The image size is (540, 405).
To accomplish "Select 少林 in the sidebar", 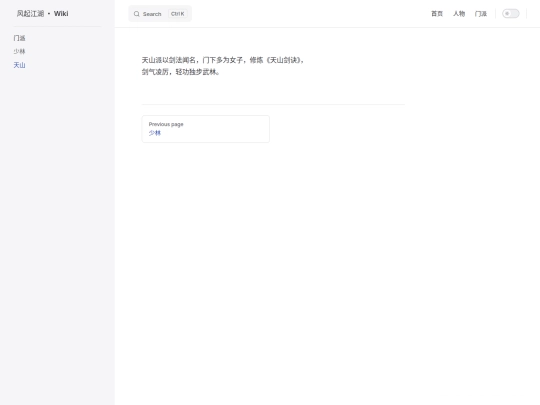I will (19, 51).
